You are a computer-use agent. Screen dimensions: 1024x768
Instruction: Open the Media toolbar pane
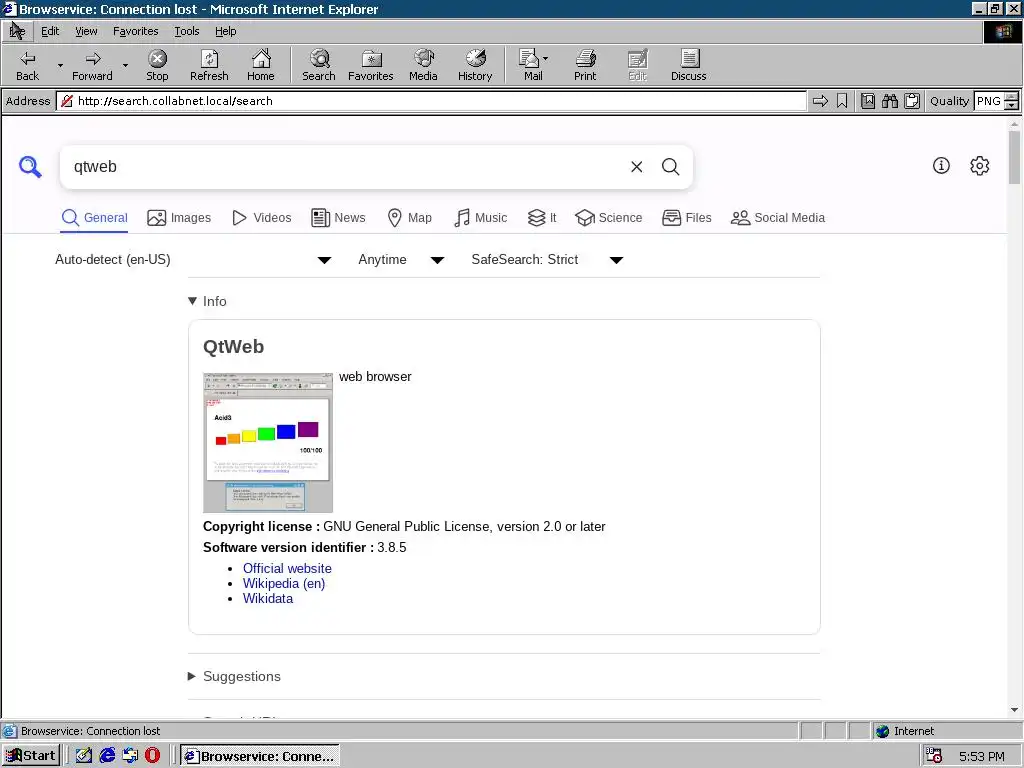(423, 65)
